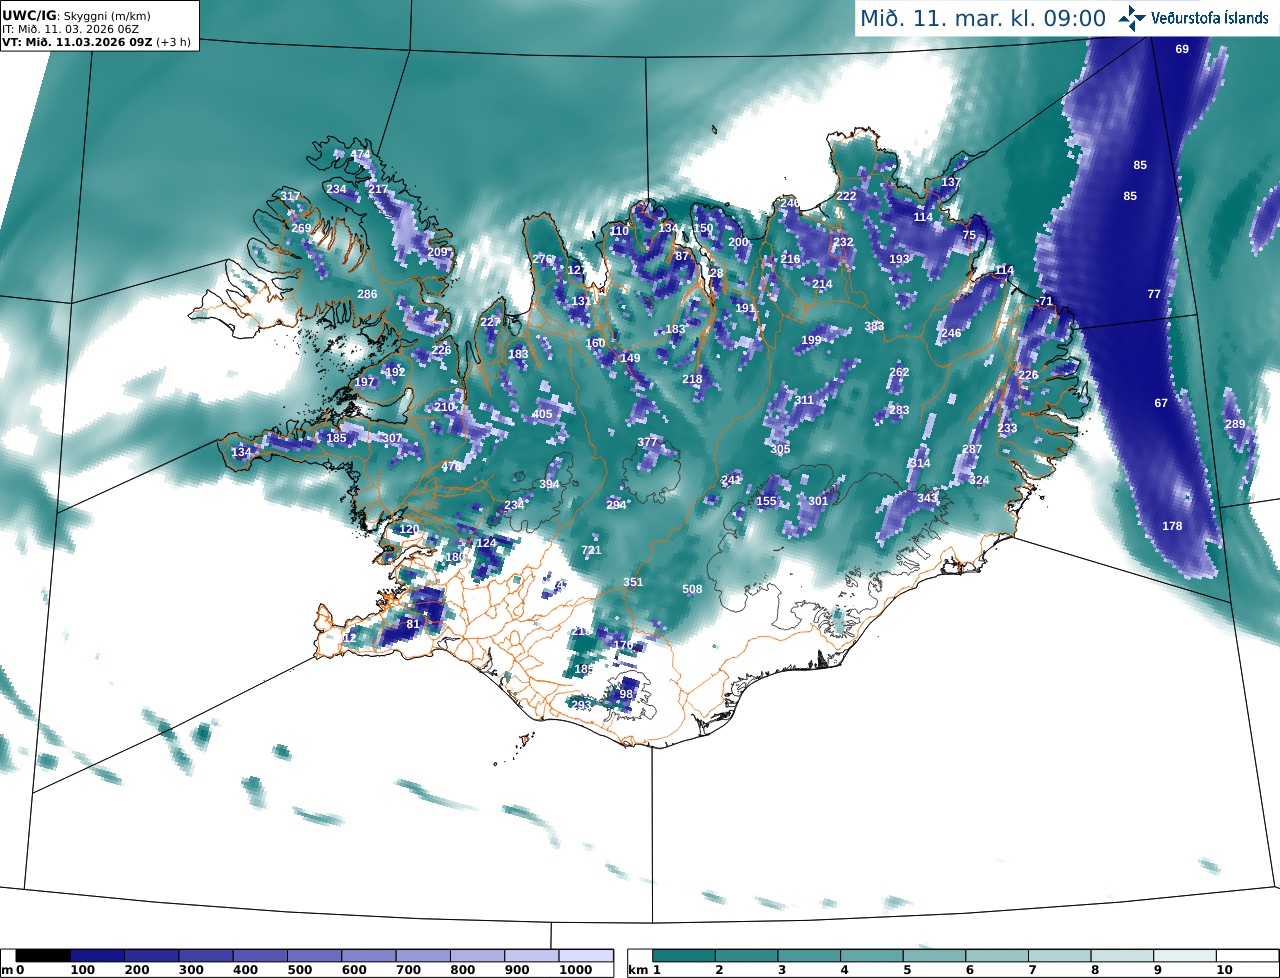
Task: Click the map value 394
Action: 550,484
